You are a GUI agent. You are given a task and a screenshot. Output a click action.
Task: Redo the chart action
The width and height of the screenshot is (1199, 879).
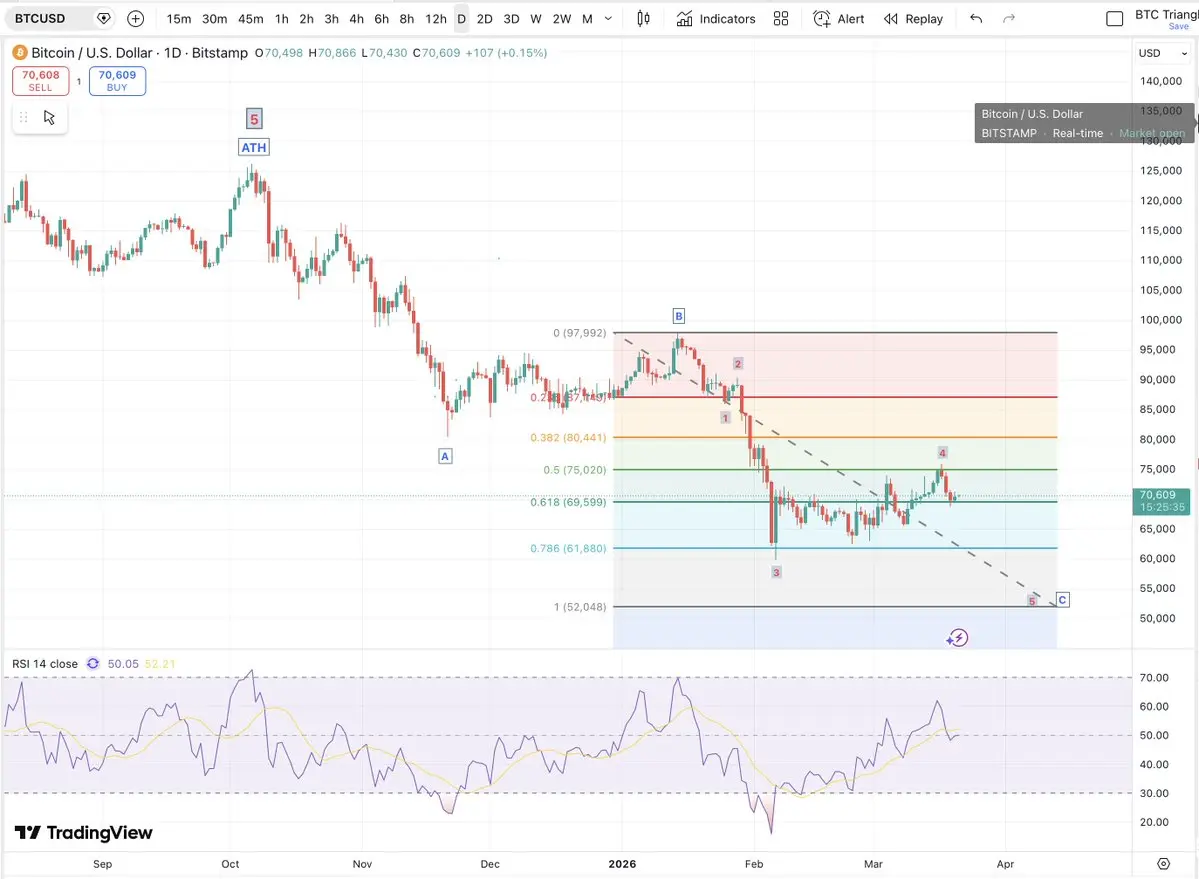[1009, 18]
